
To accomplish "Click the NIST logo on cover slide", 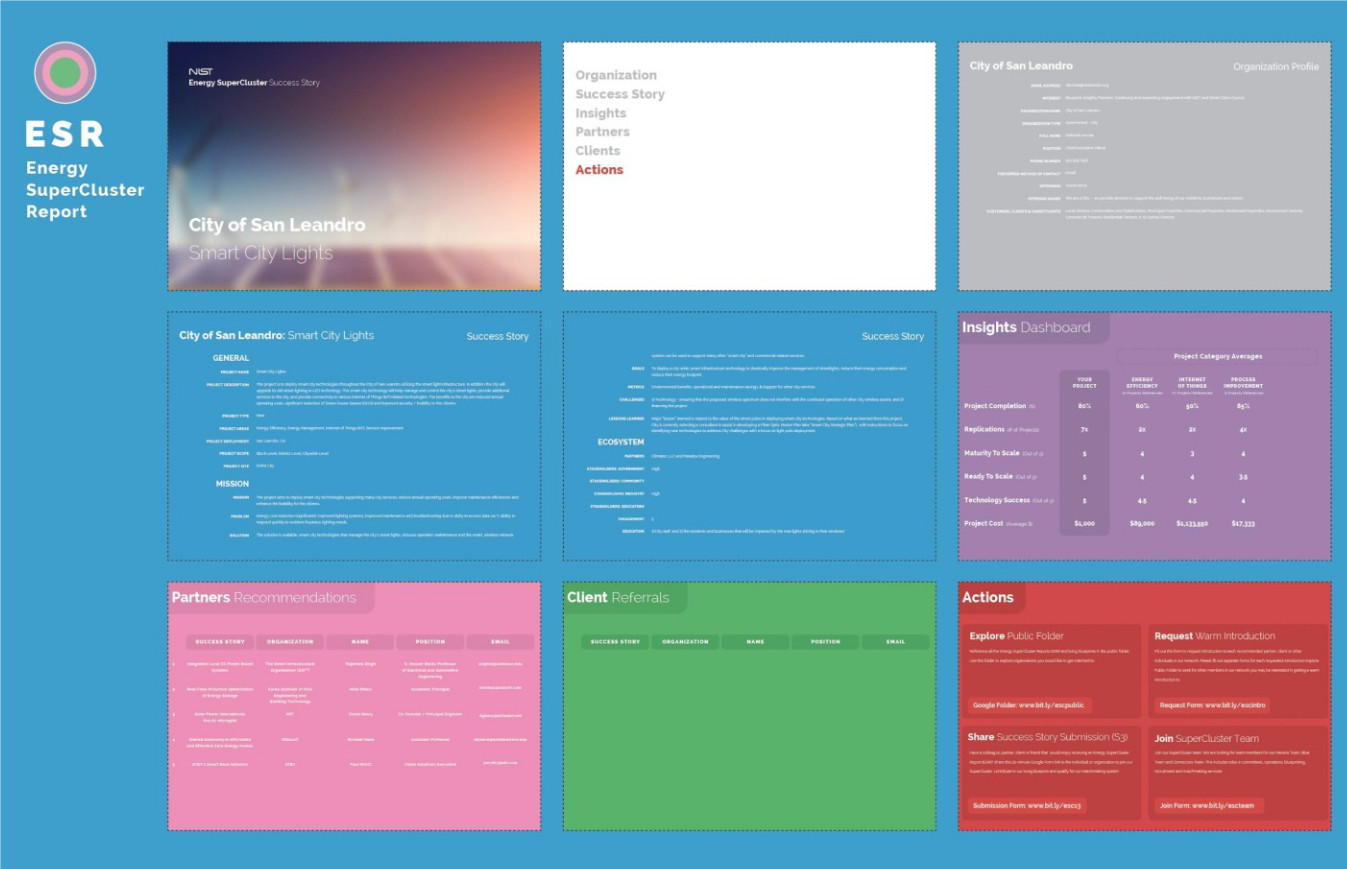I will tap(200, 72).
